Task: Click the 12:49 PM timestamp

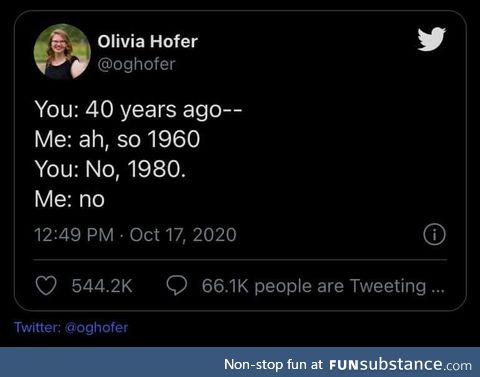Action: click(74, 235)
